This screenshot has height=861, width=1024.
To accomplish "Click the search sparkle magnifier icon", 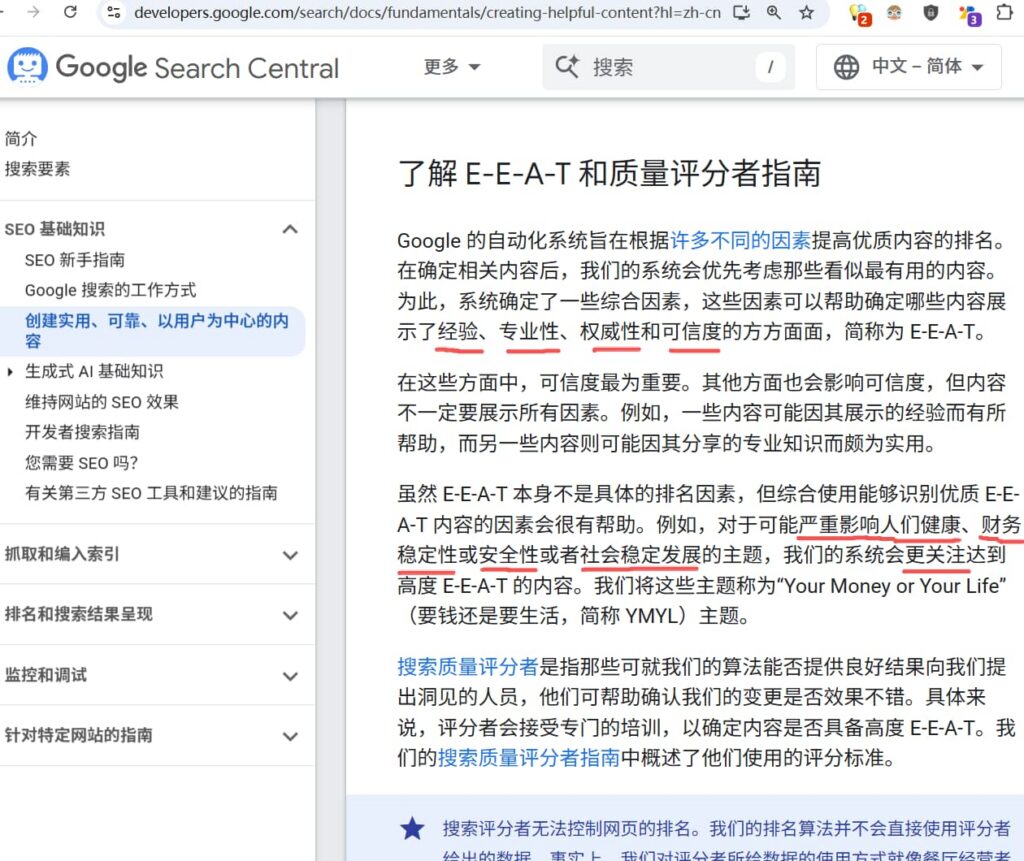I will point(567,67).
